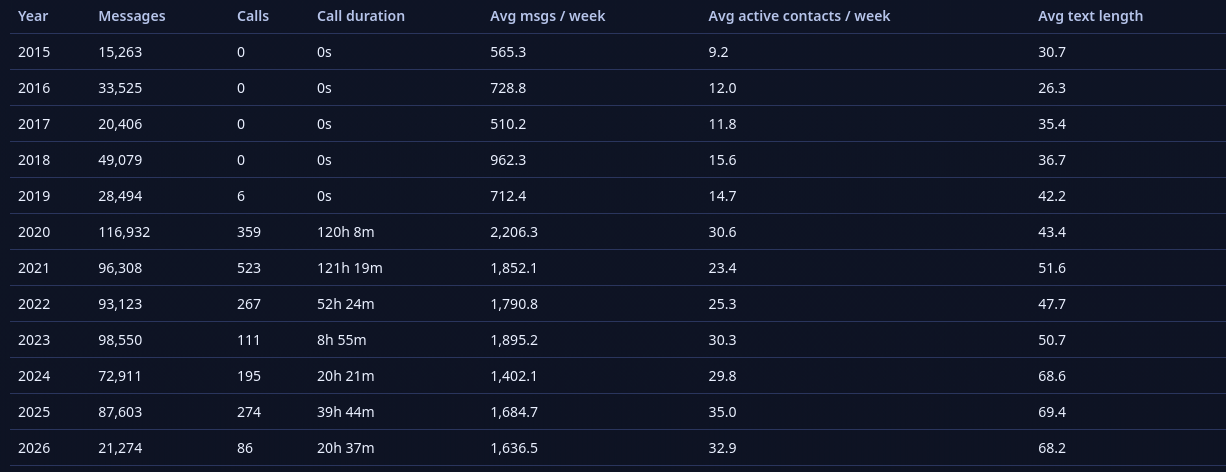
Task: Click the 2,206.3 avg msgs value
Action: (x=514, y=232)
